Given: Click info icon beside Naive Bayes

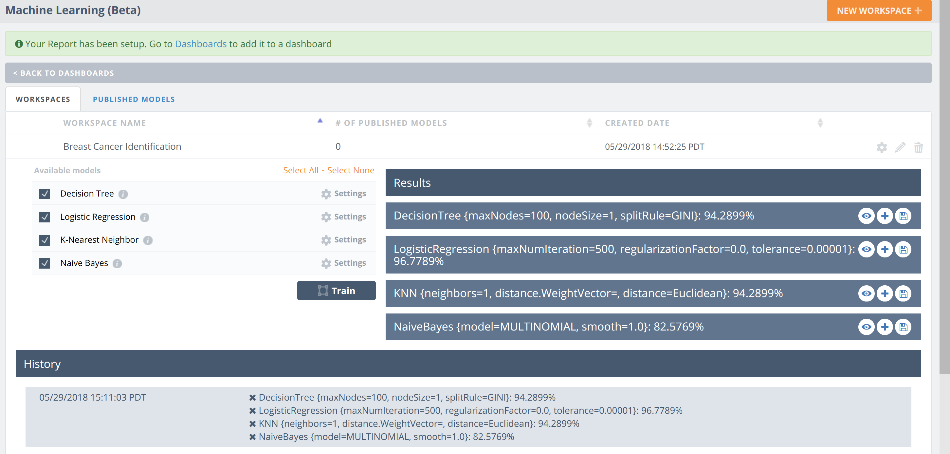Looking at the screenshot, I should (117, 264).
